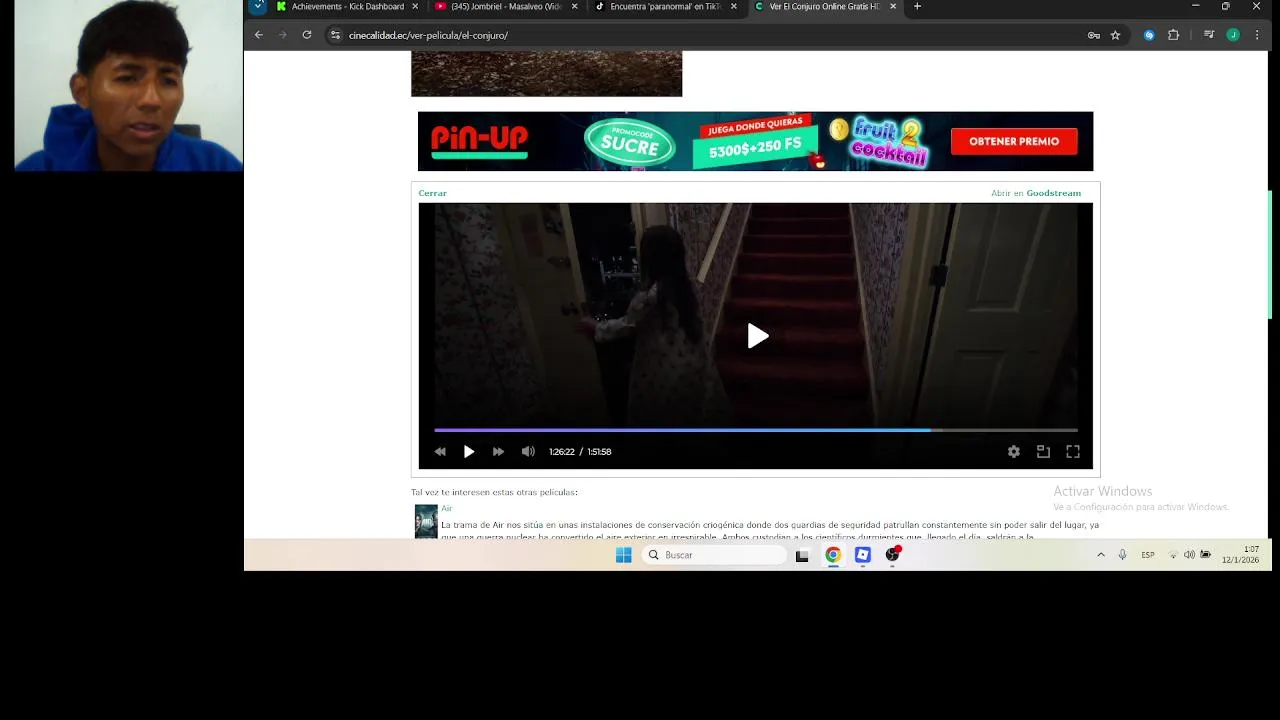The width and height of the screenshot is (1280, 720).
Task: Go forward in browser history
Action: pos(283,35)
